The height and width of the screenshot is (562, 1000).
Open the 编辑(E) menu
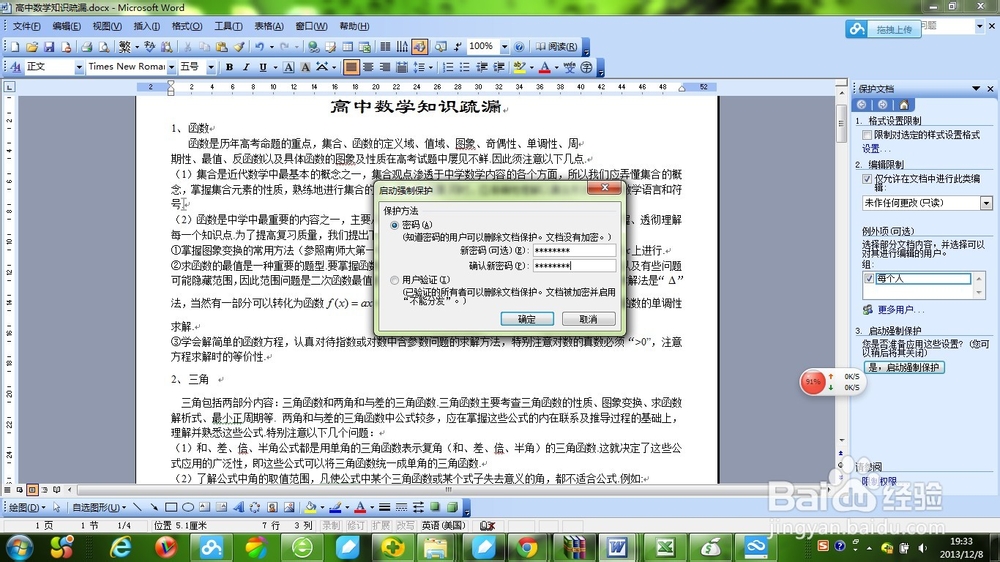(66, 26)
